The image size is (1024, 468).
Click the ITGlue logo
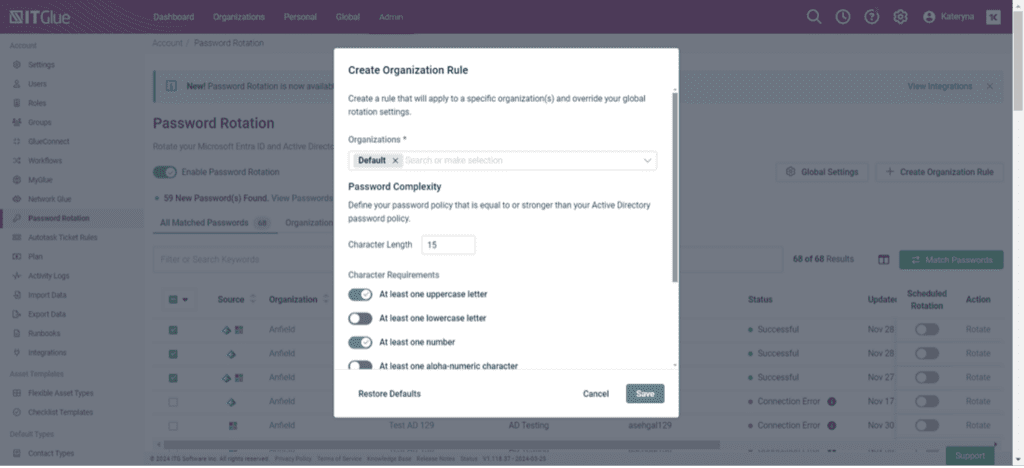45,17
